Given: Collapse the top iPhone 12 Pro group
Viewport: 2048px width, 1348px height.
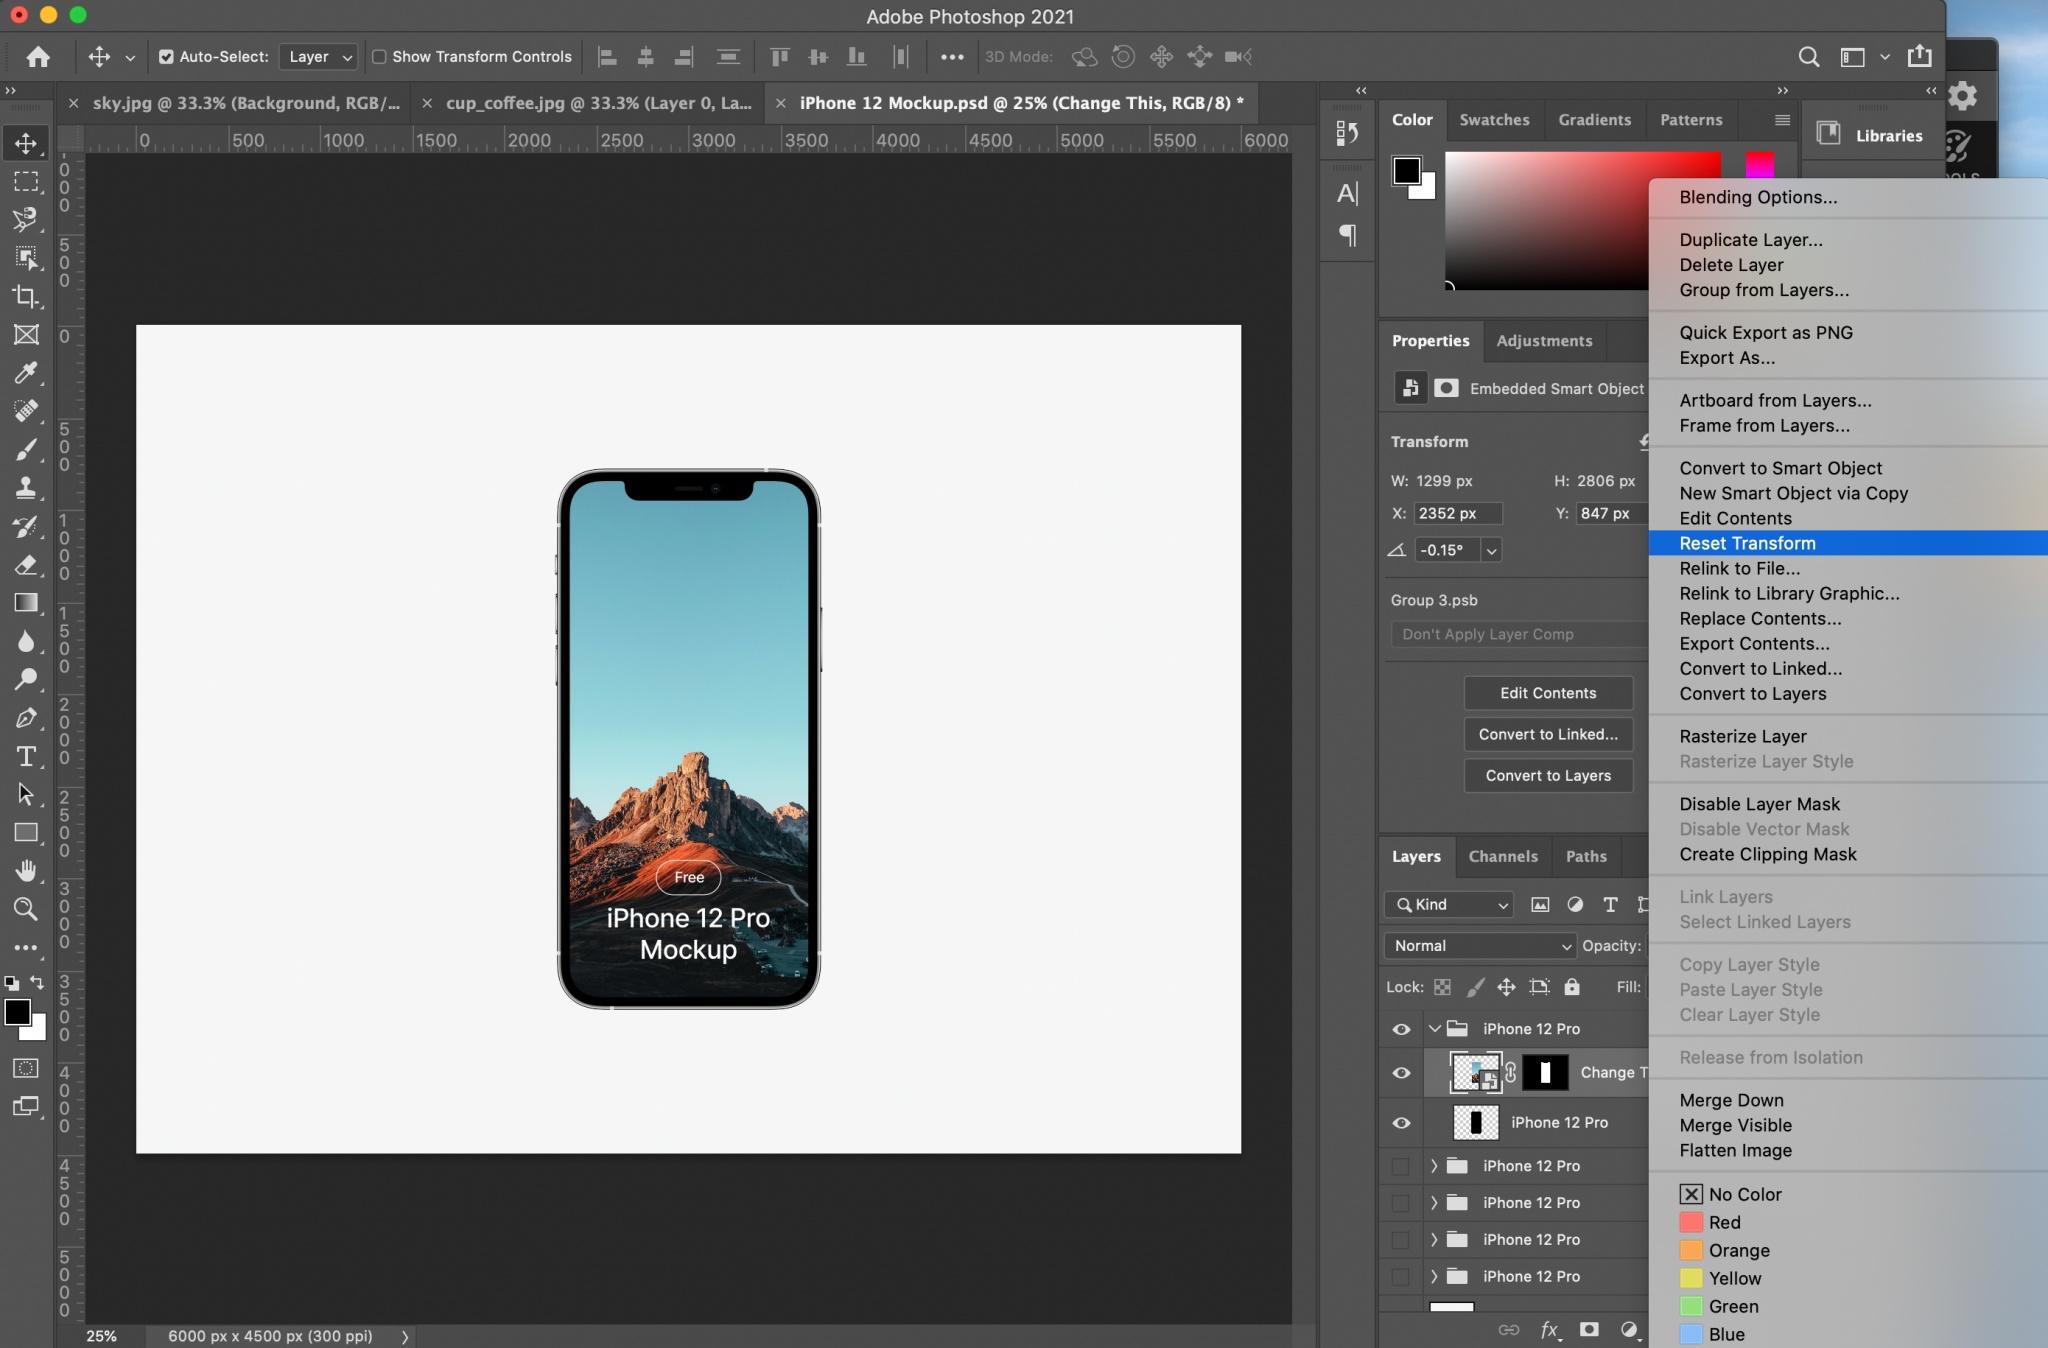Looking at the screenshot, I should coord(1435,1029).
